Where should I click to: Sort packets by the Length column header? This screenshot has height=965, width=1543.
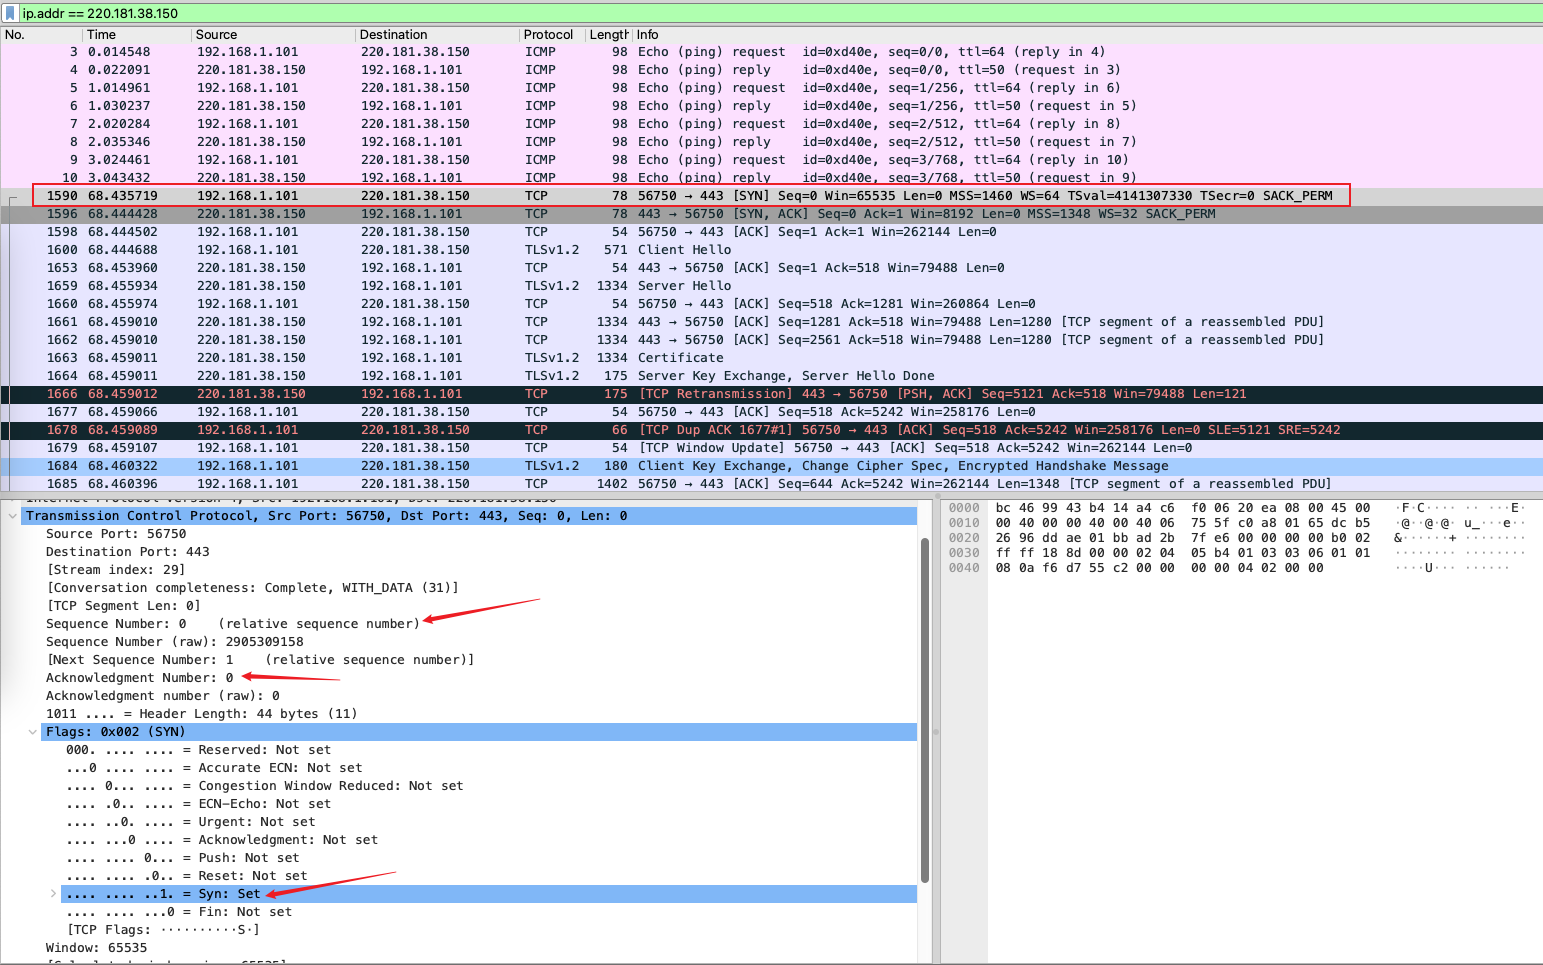(x=608, y=34)
